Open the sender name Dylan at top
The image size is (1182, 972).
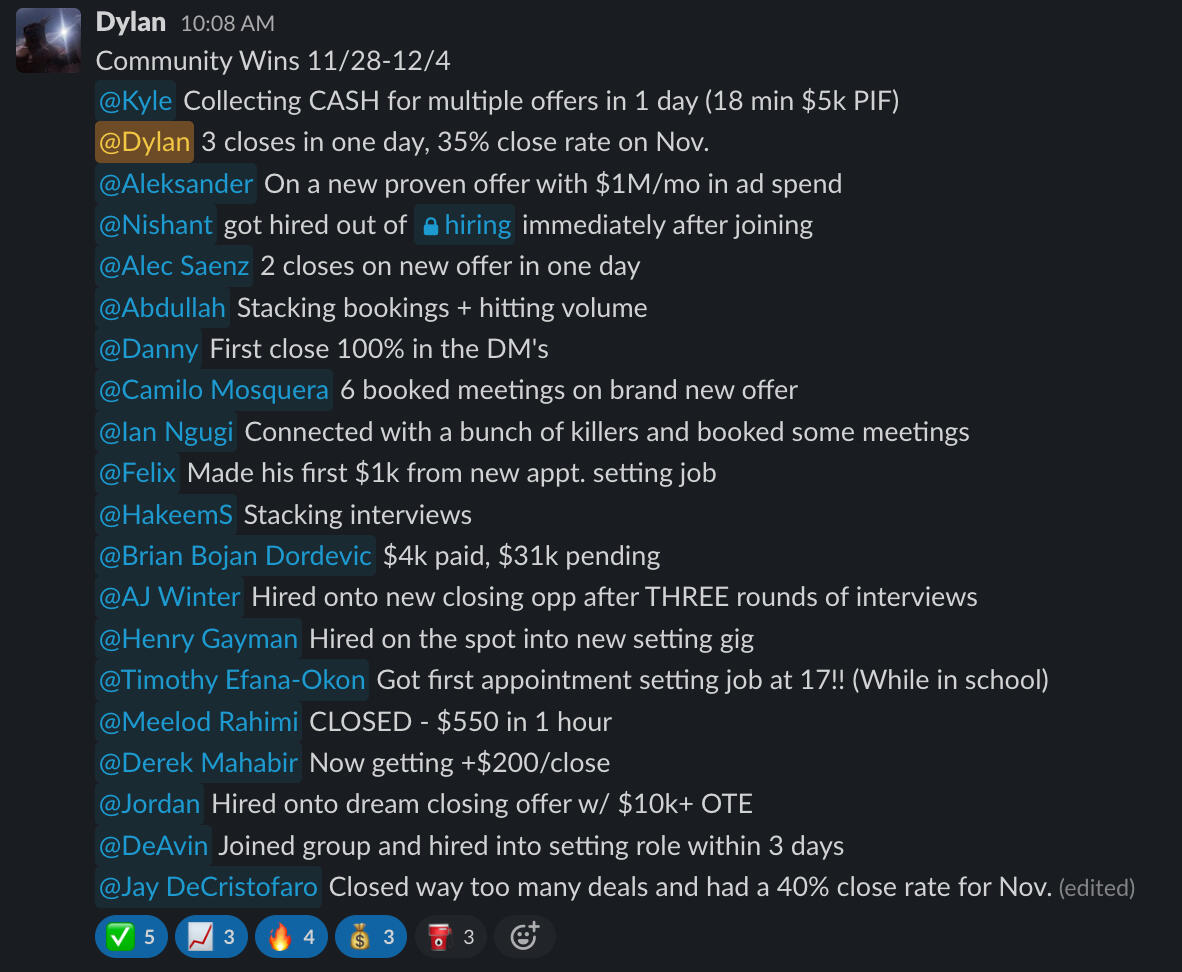pos(131,22)
